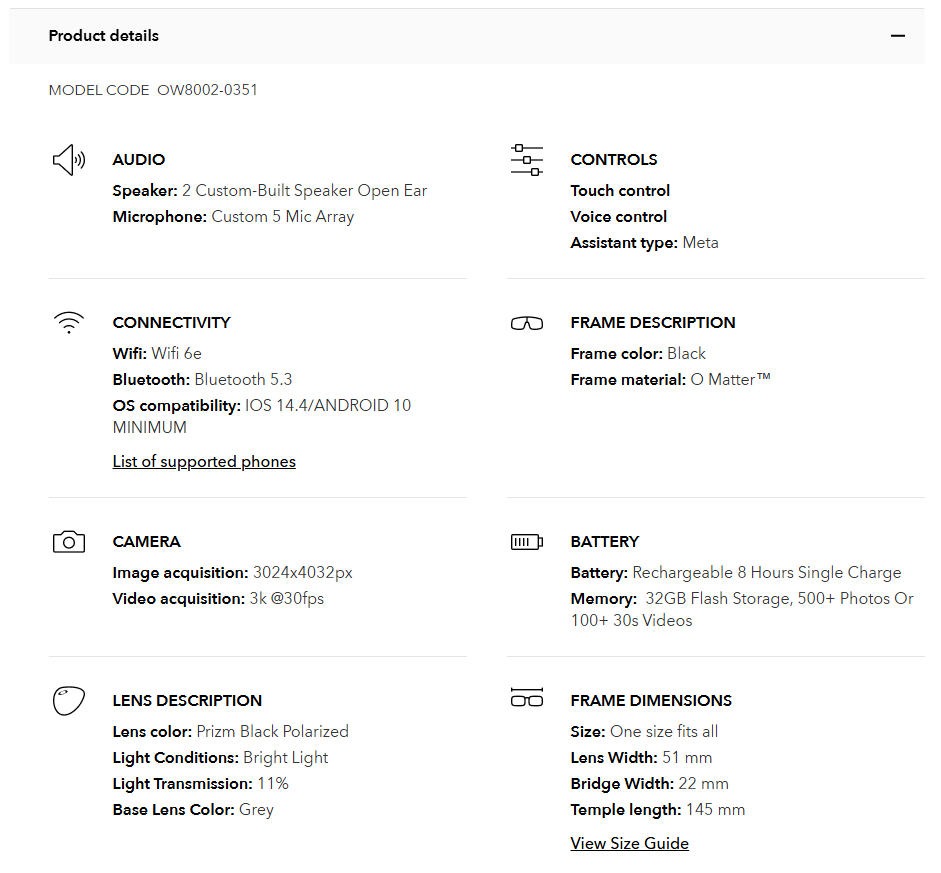The image size is (941, 873).
Task: Click the Assistant type Meta text
Action: [700, 243]
